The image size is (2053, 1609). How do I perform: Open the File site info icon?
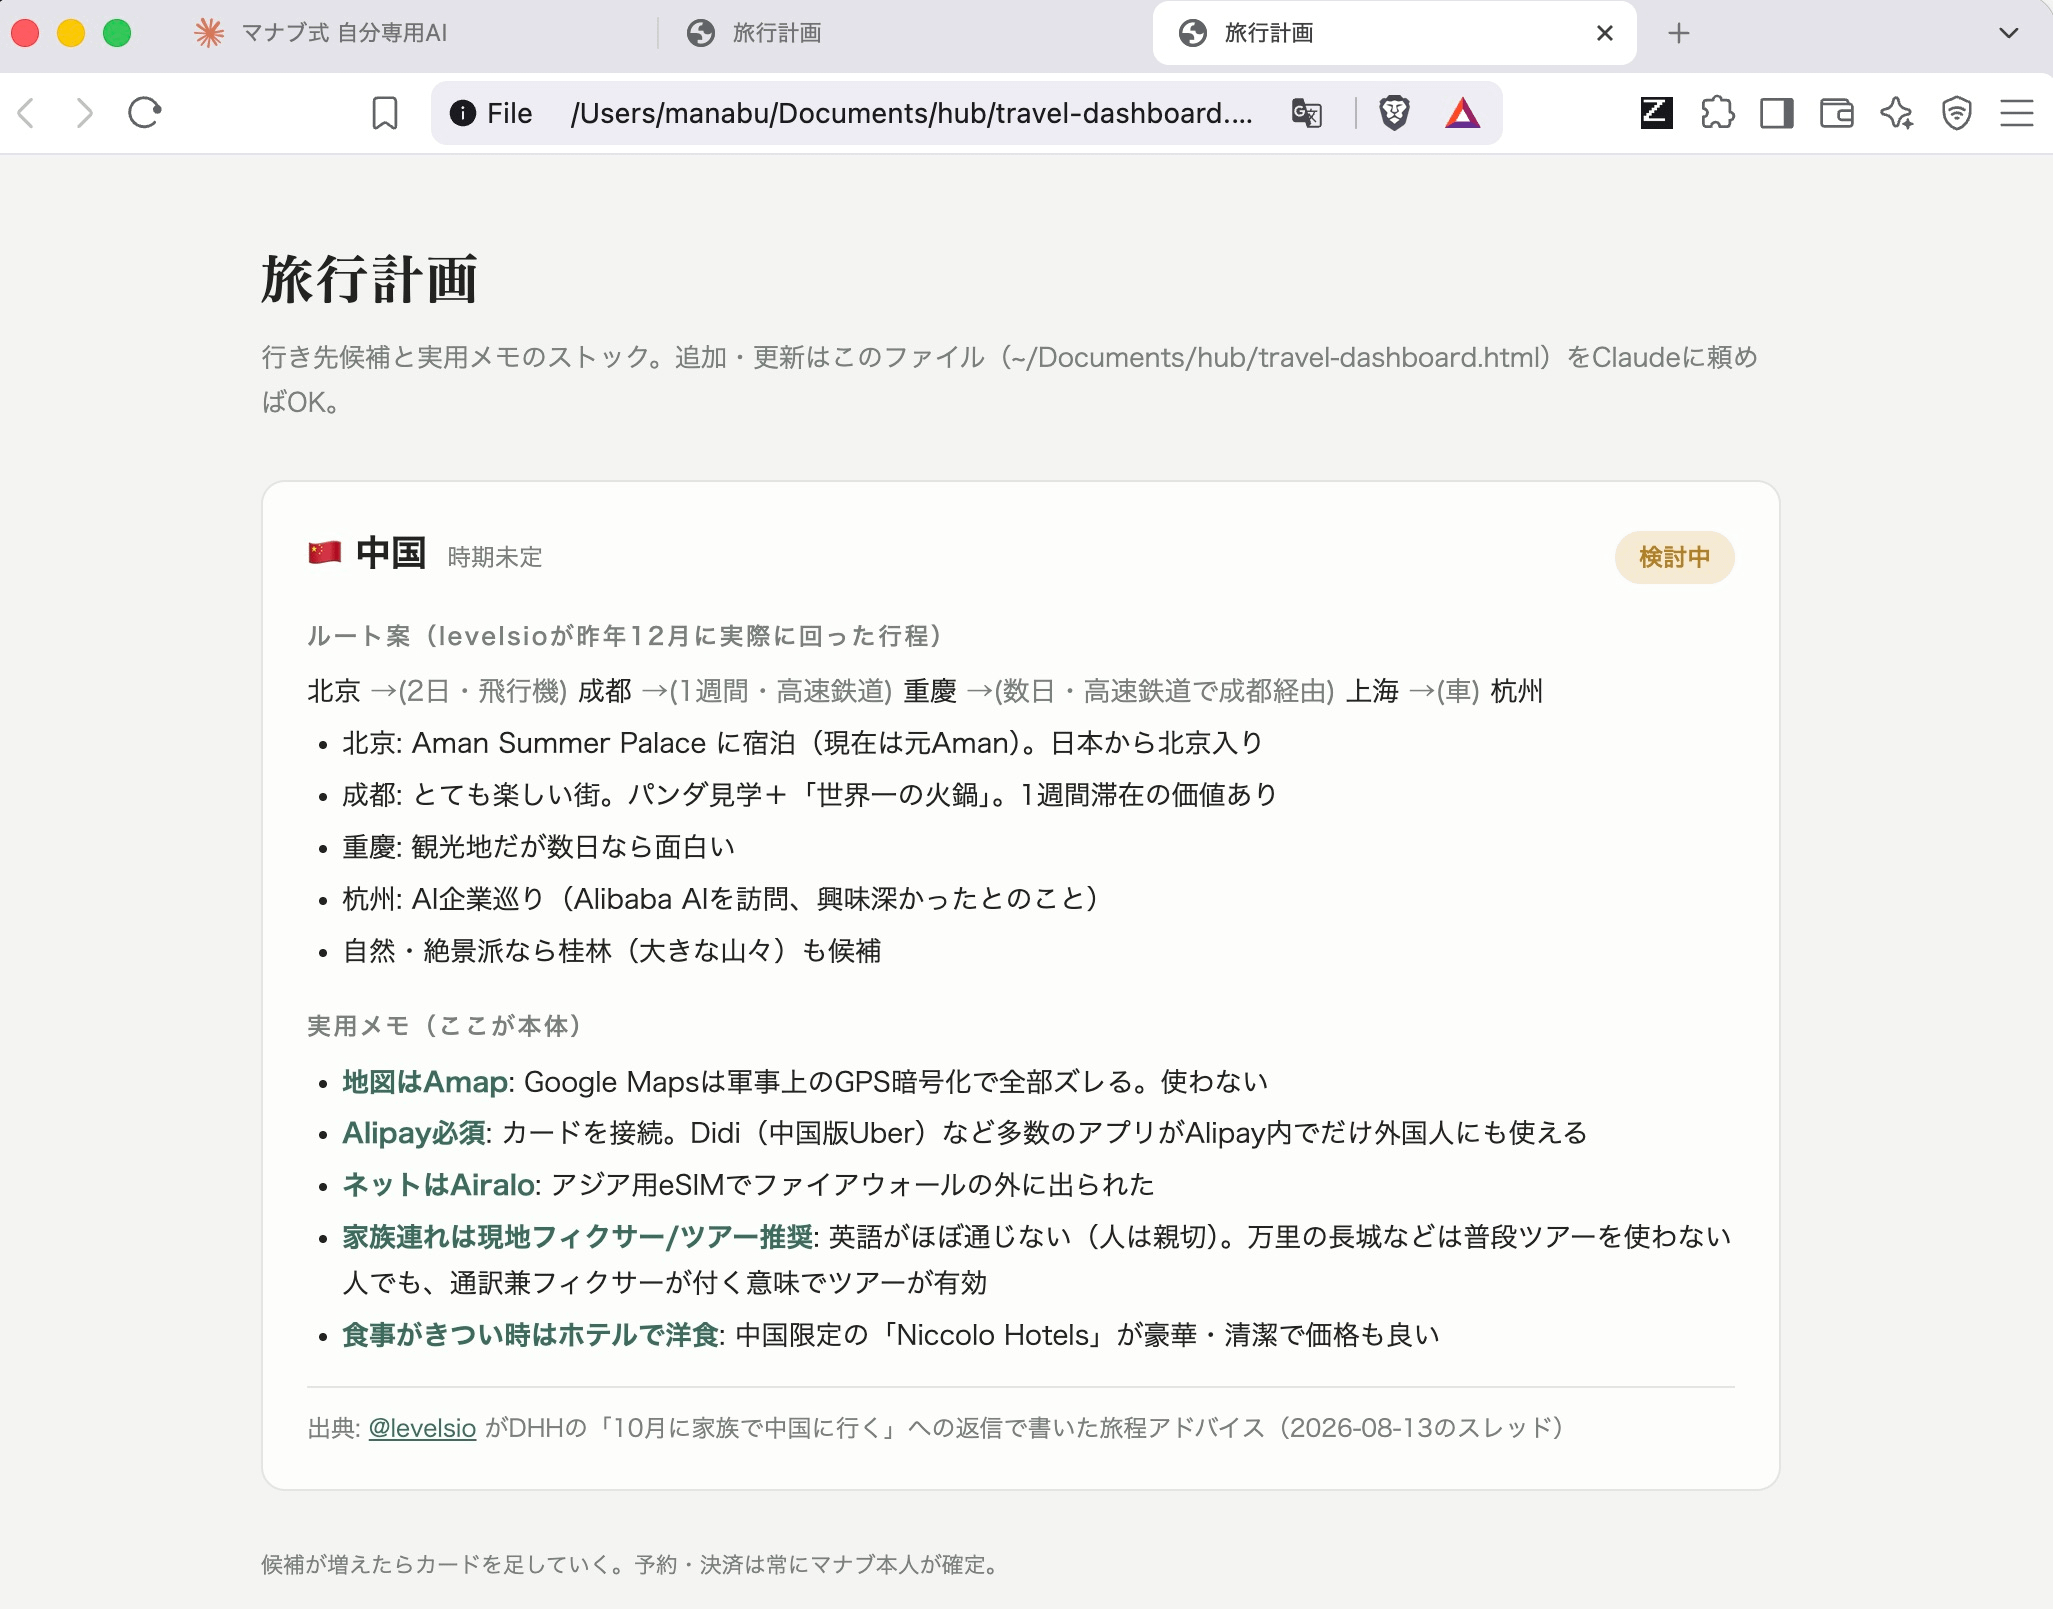pyautogui.click(x=463, y=113)
